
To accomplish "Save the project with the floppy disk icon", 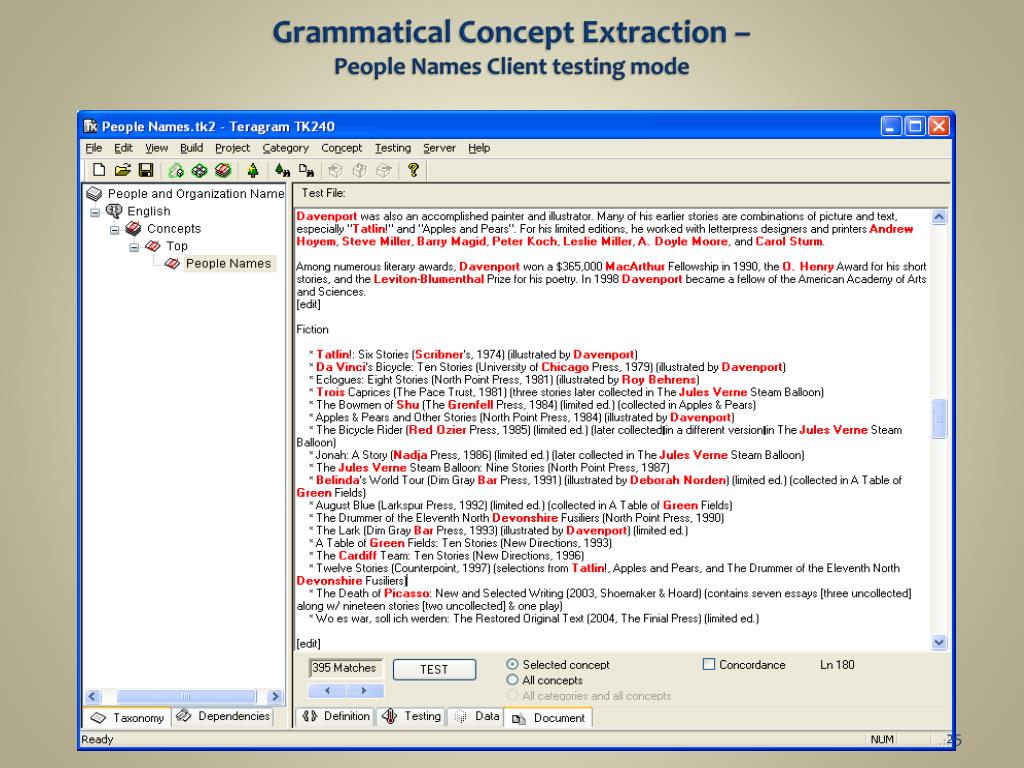I will (x=146, y=170).
